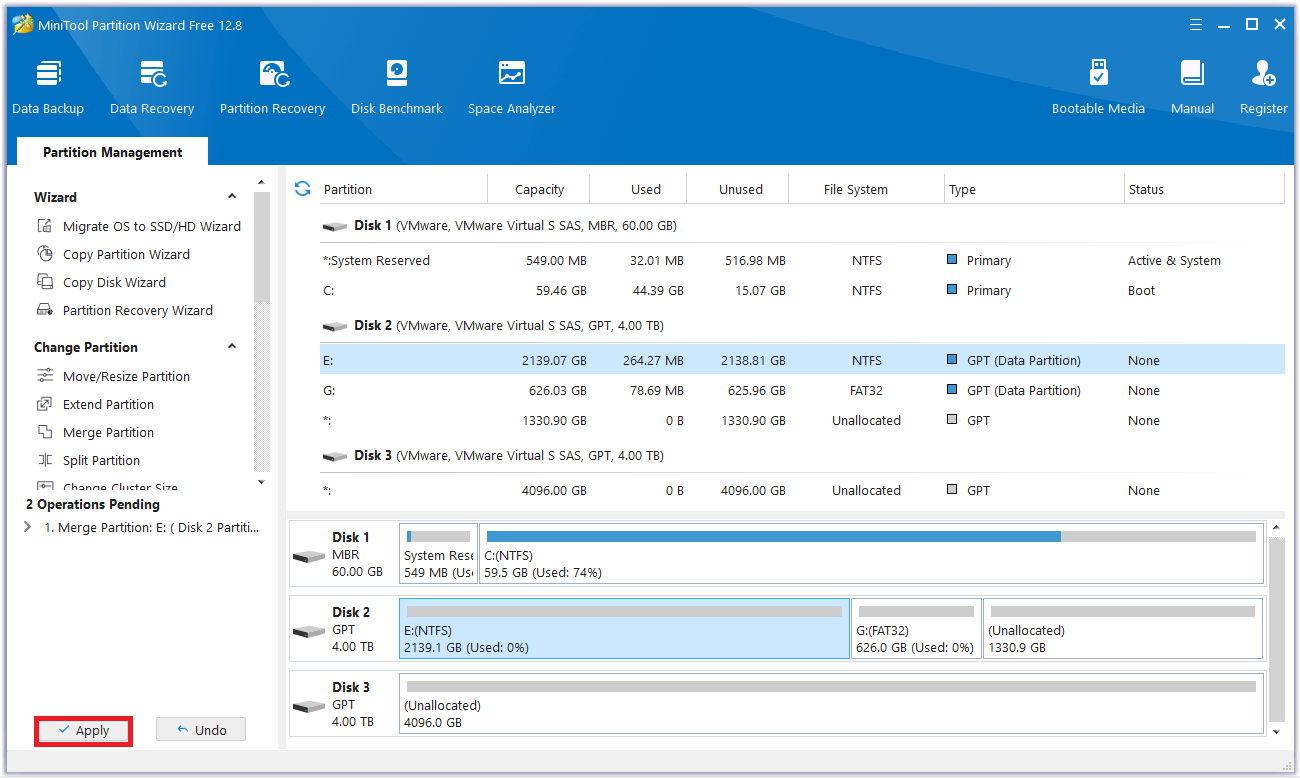Image resolution: width=1300 pixels, height=778 pixels.
Task: Sort by the File System column
Action: [x=866, y=189]
